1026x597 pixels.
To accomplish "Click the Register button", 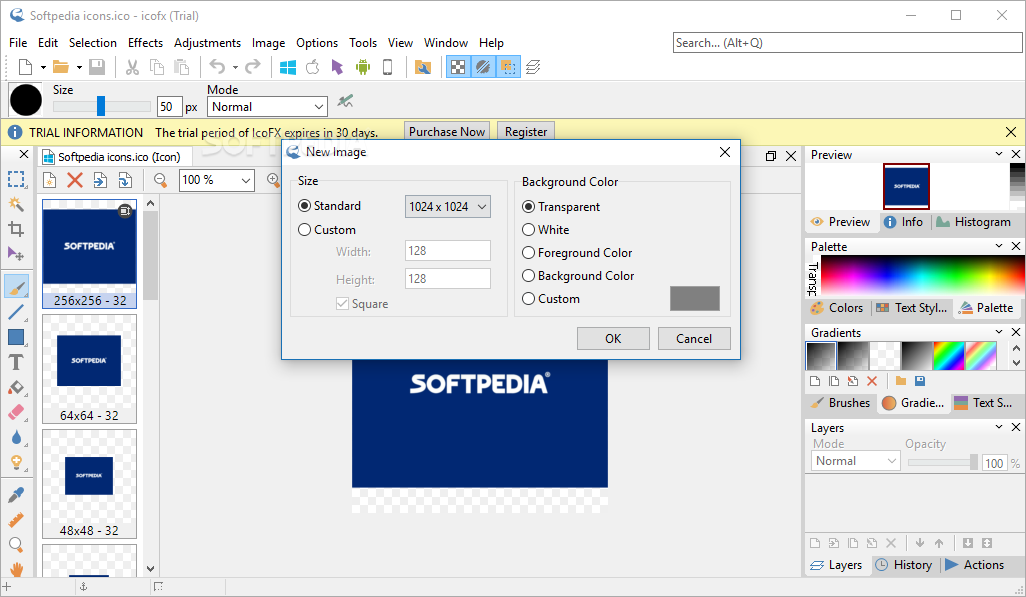I will [x=526, y=132].
